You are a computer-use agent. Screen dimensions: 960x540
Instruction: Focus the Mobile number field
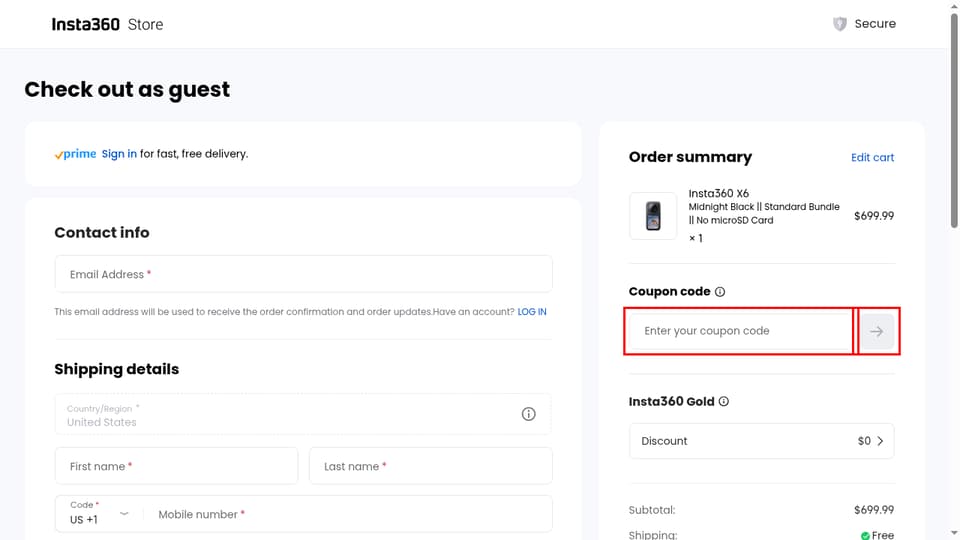(349, 514)
